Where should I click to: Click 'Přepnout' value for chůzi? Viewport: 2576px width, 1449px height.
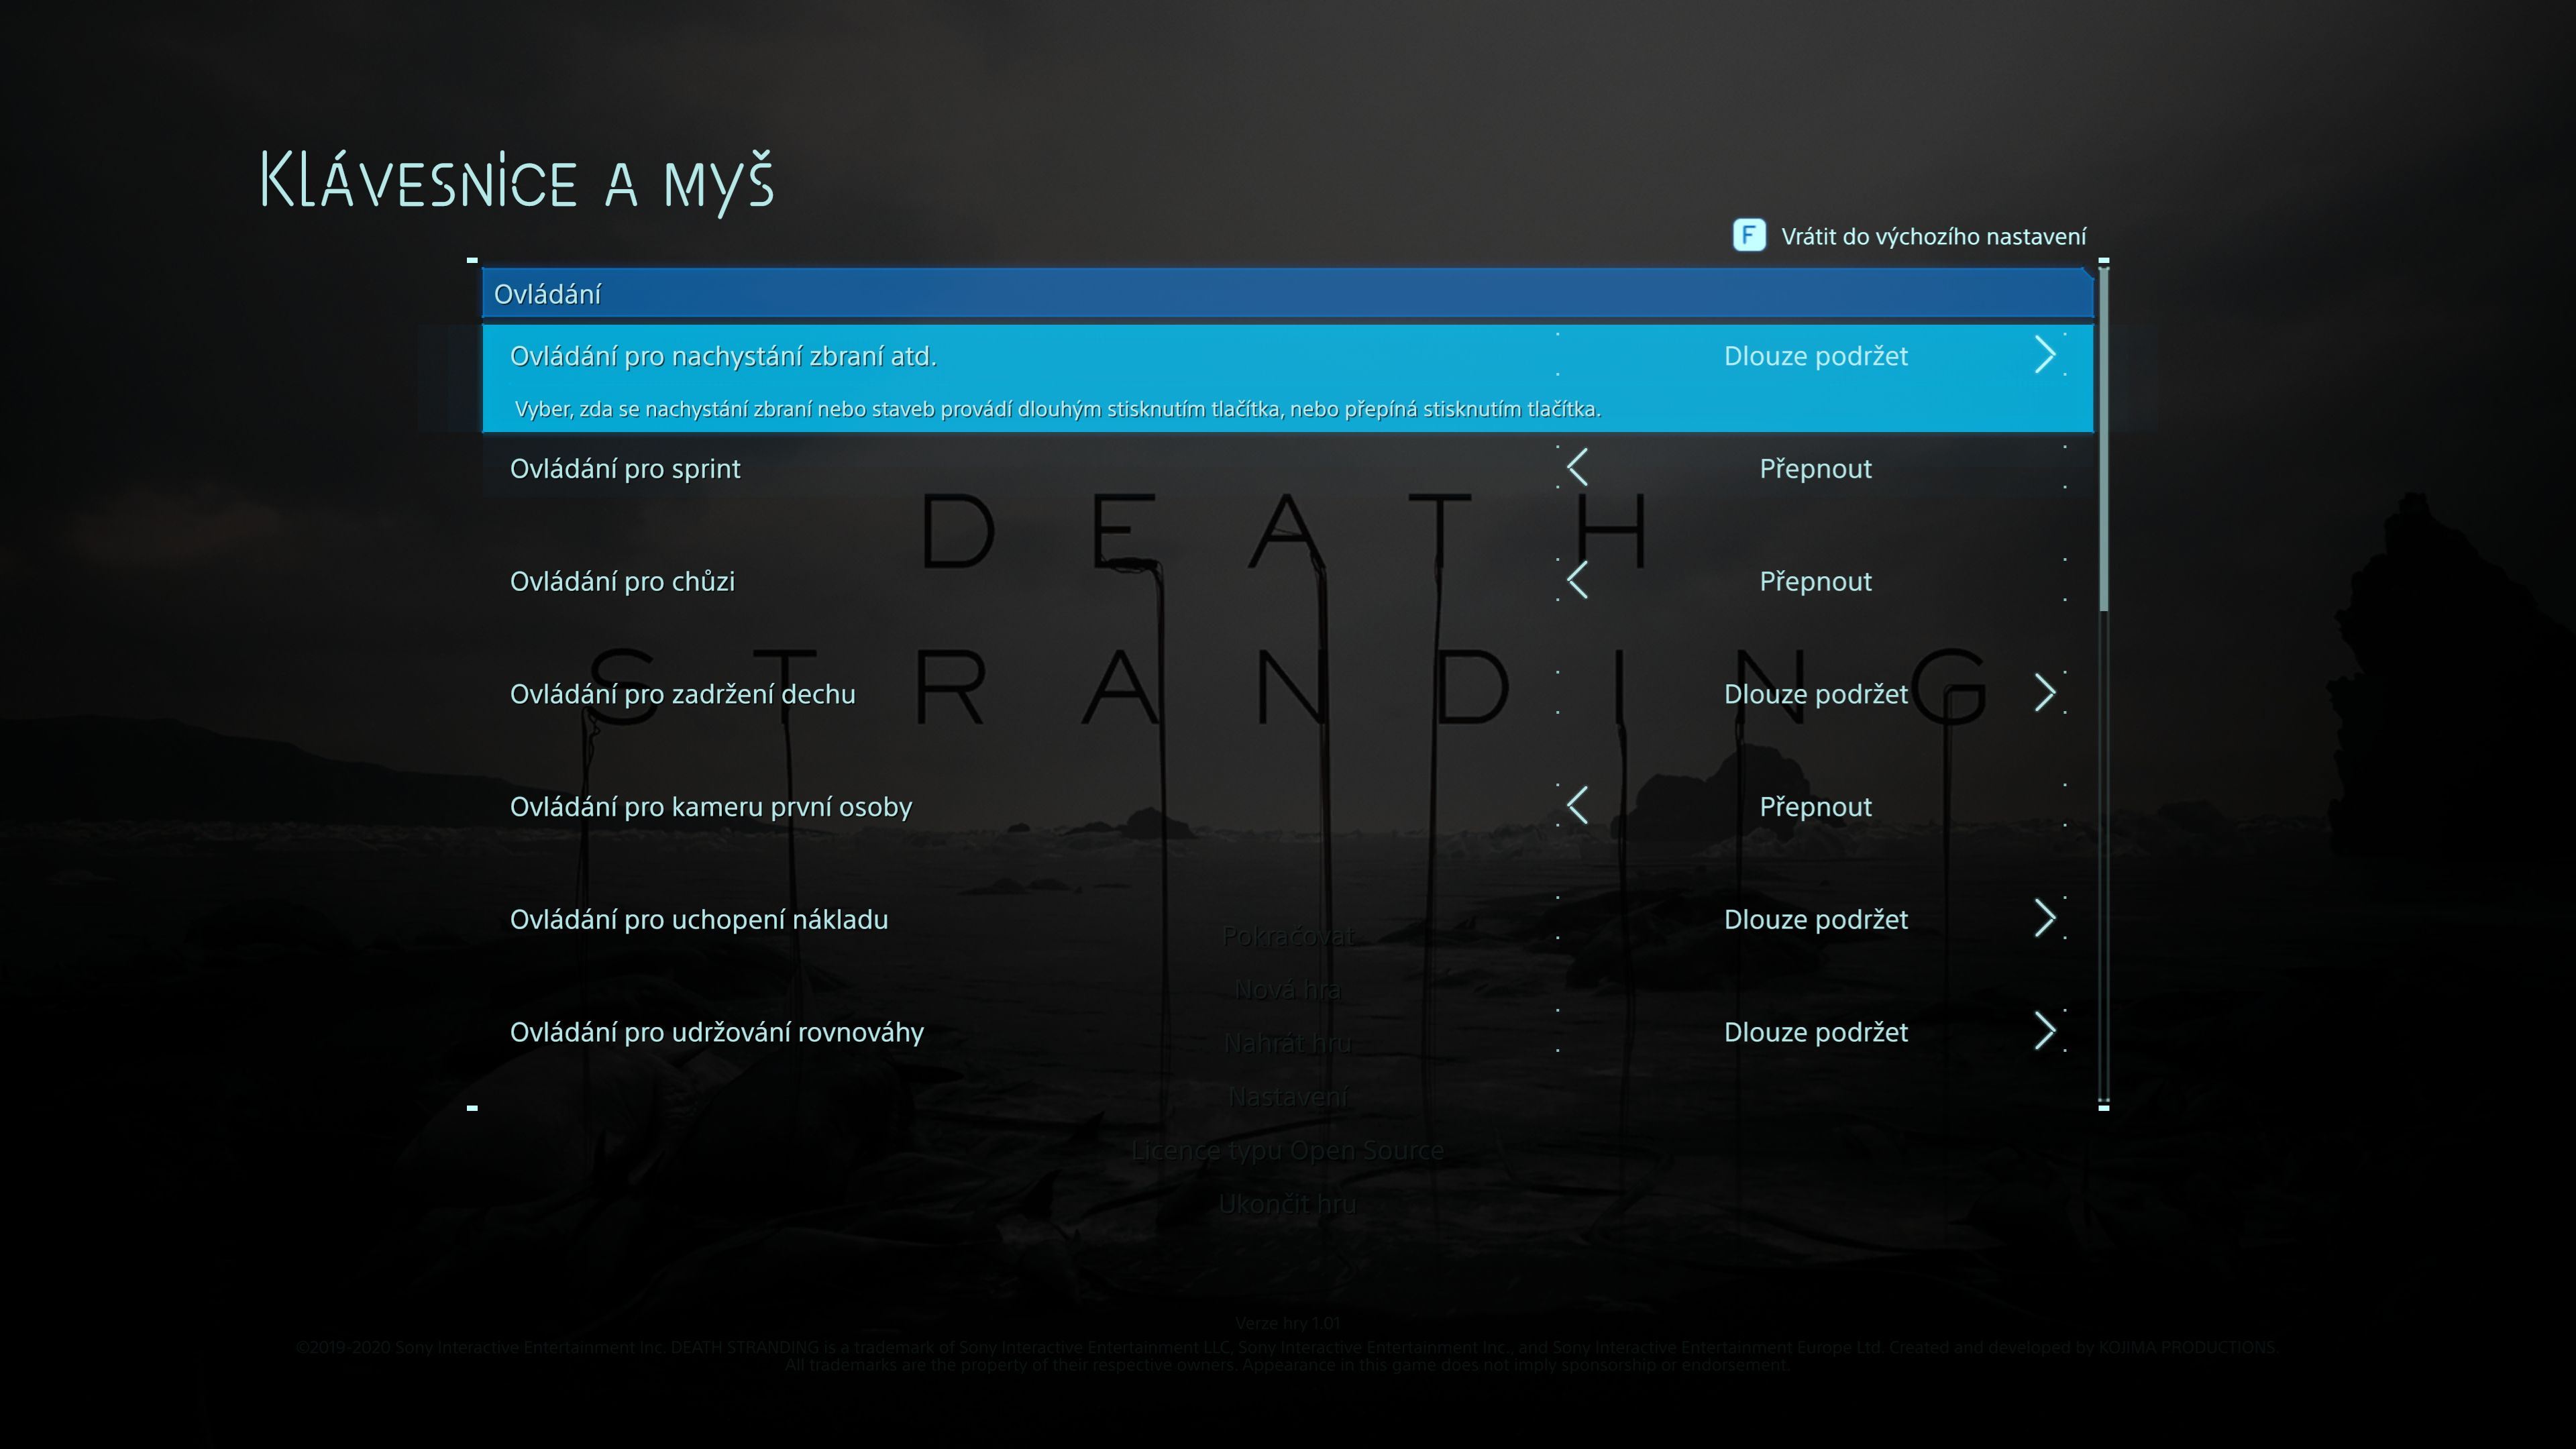1815,582
